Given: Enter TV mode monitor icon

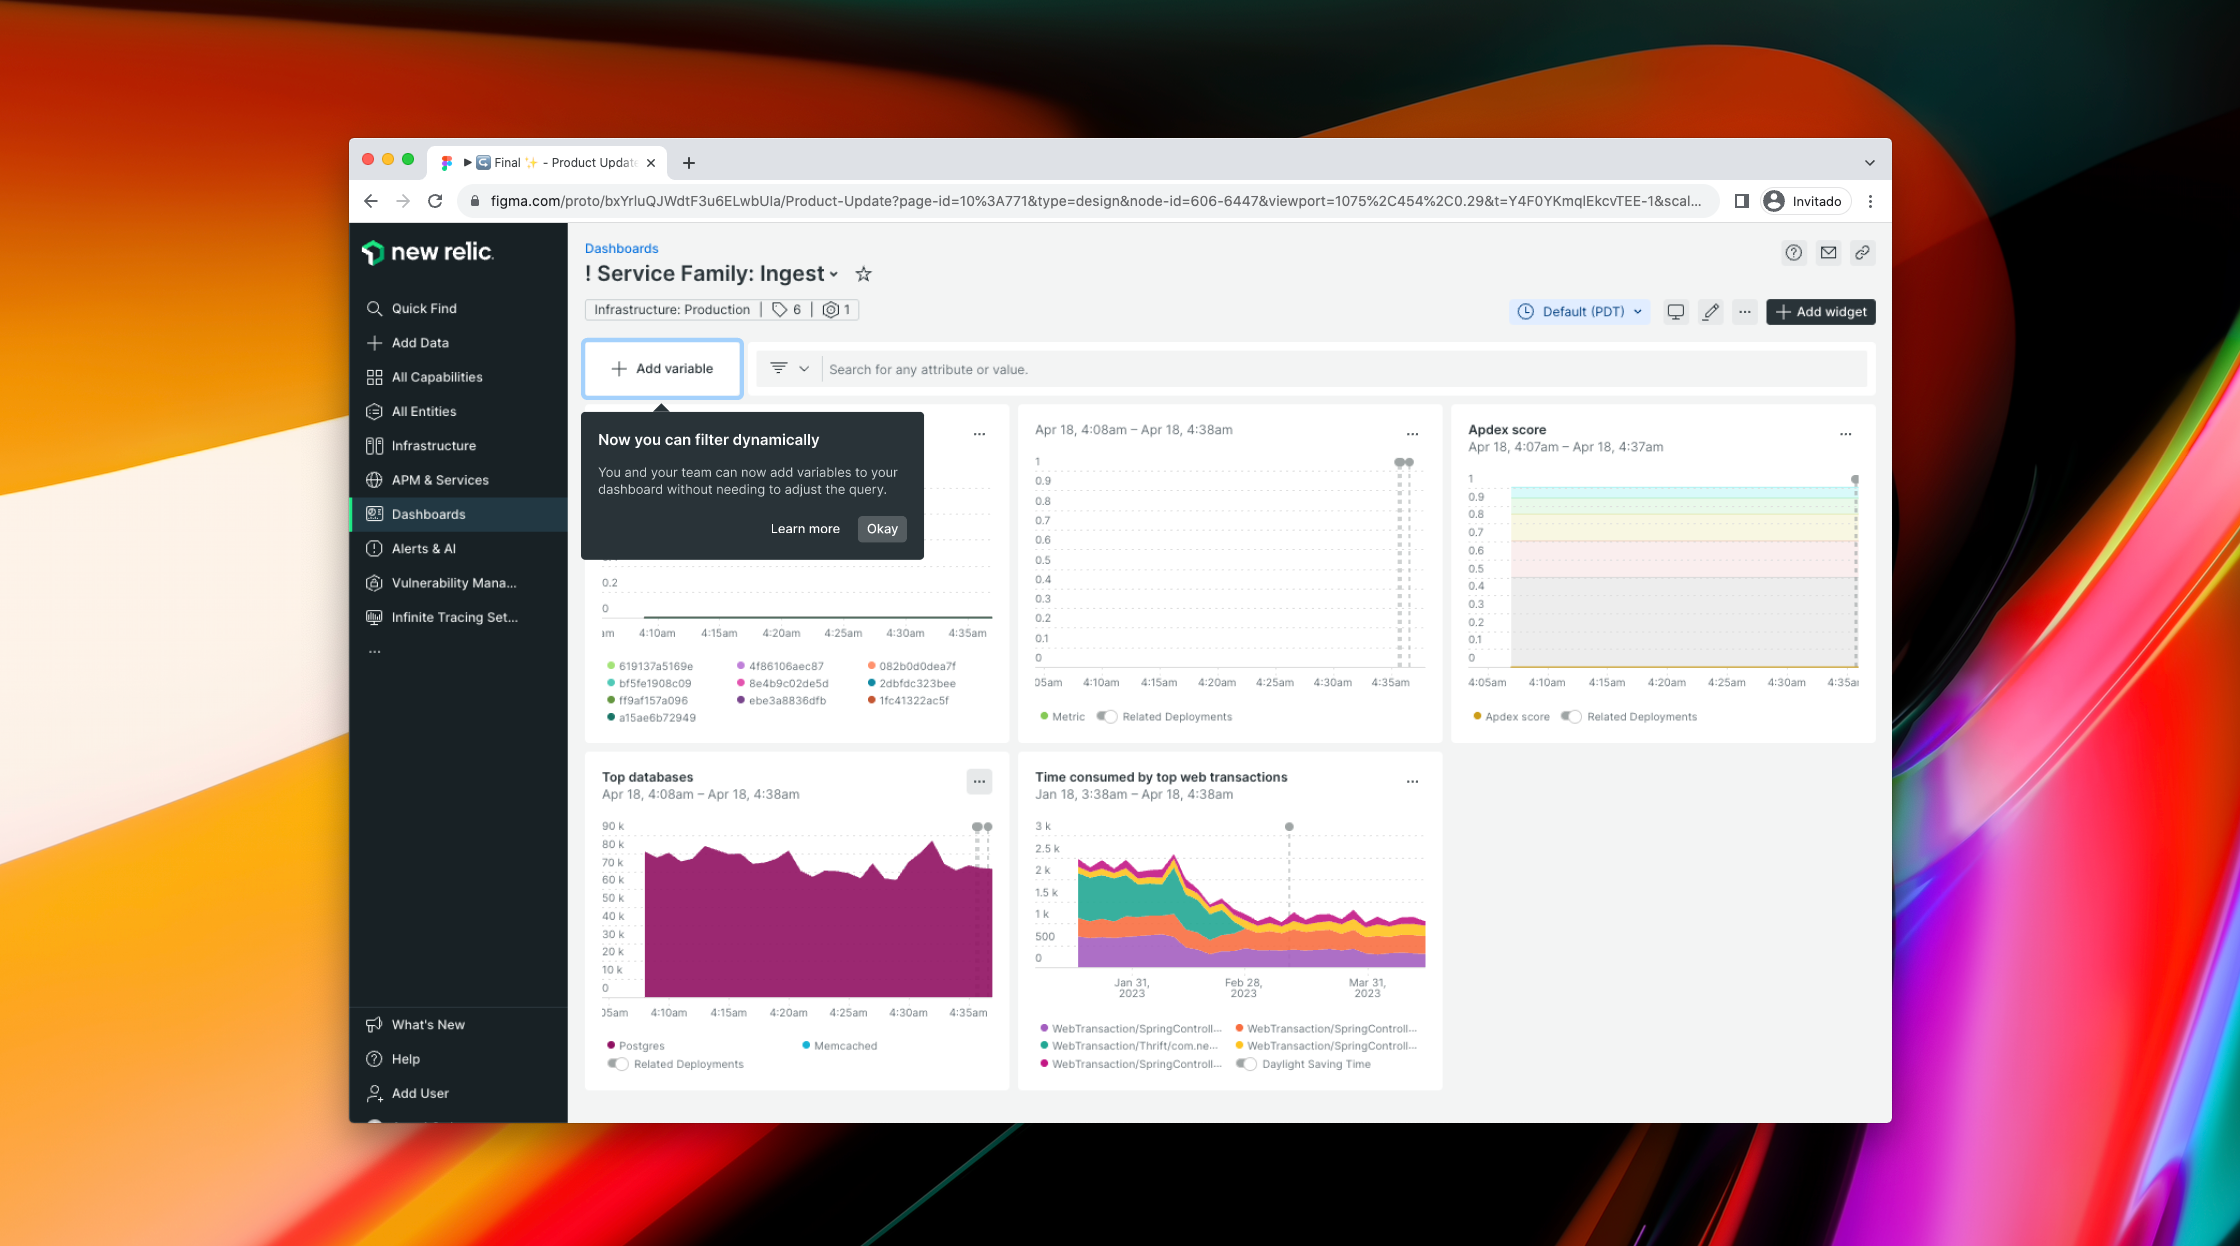Looking at the screenshot, I should [x=1676, y=312].
